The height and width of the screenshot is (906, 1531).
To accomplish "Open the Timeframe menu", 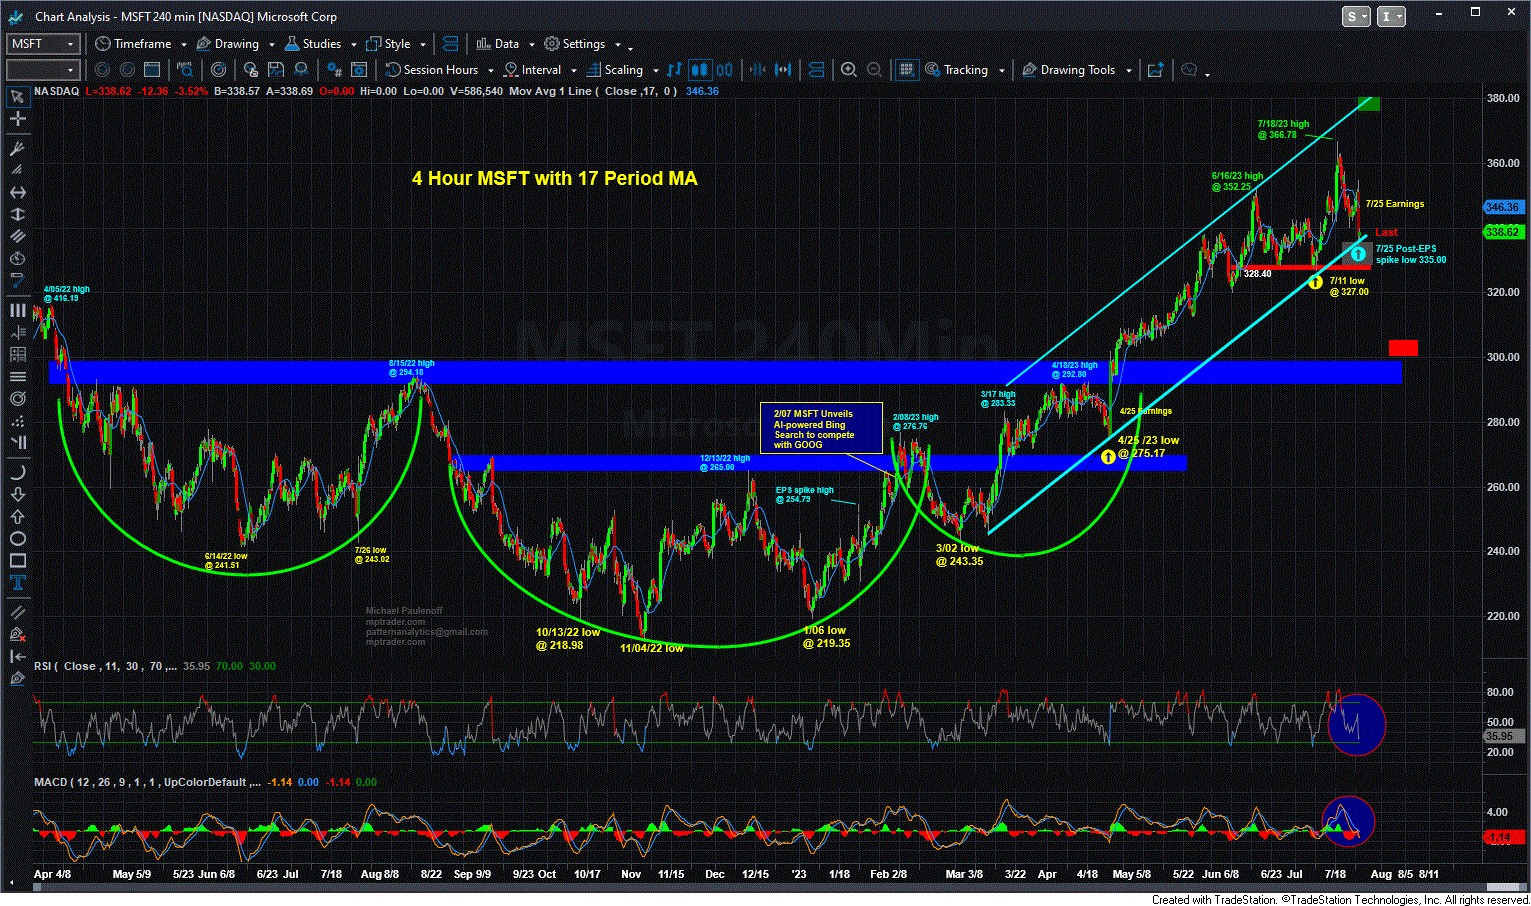I will [x=135, y=44].
